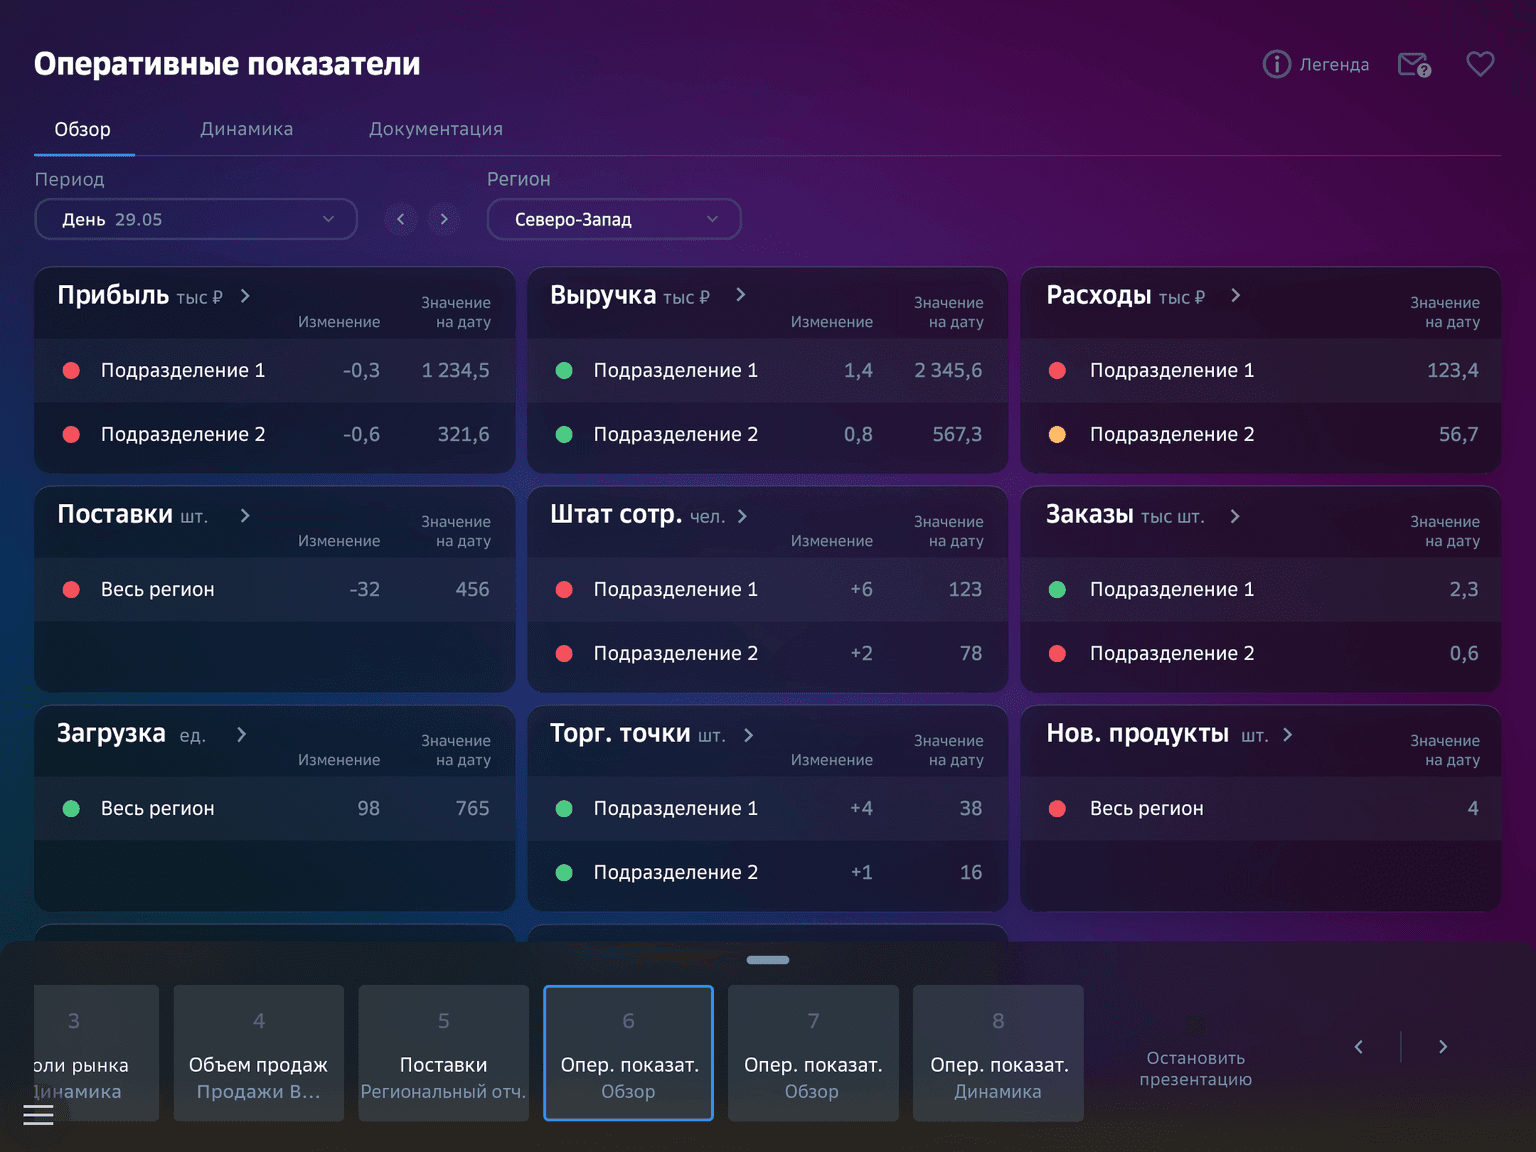Expand the Выручка card chevron
This screenshot has width=1536, height=1152.
coord(740,295)
